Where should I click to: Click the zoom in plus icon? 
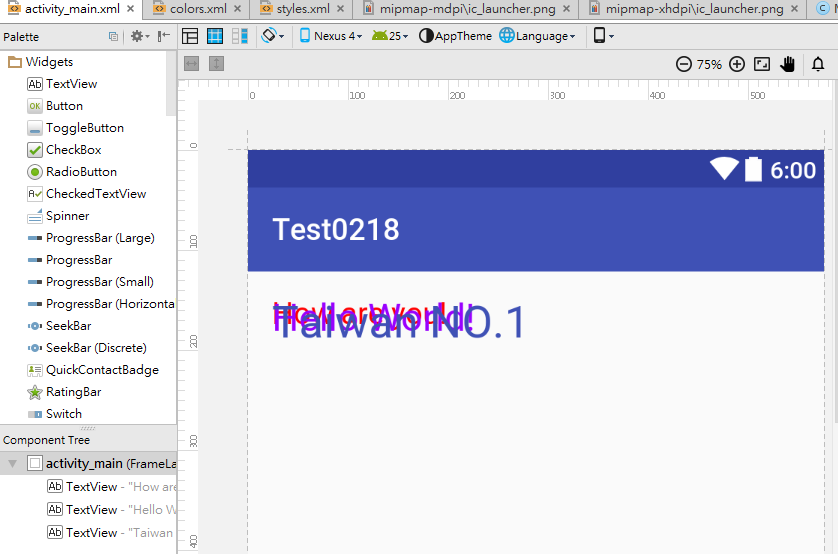pyautogui.click(x=737, y=64)
